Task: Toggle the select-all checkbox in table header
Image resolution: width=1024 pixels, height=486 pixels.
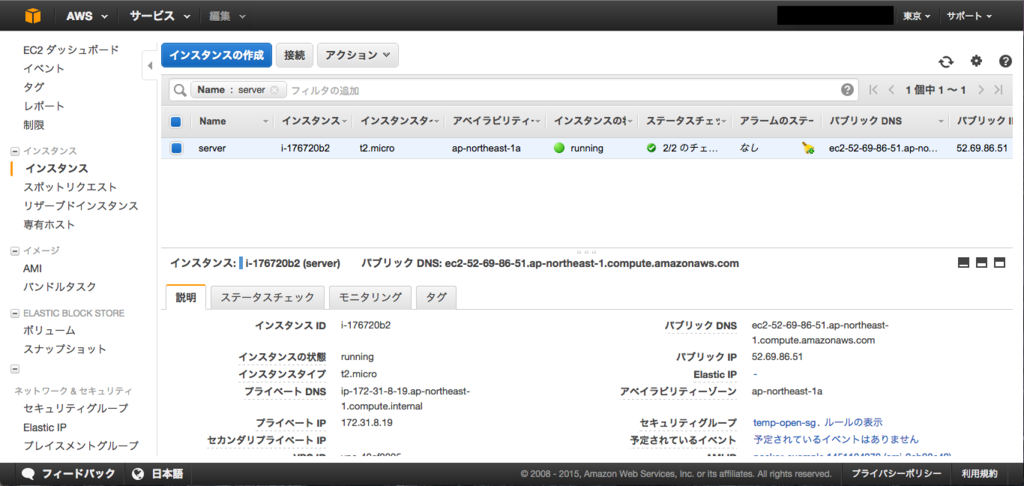Action: coord(176,122)
